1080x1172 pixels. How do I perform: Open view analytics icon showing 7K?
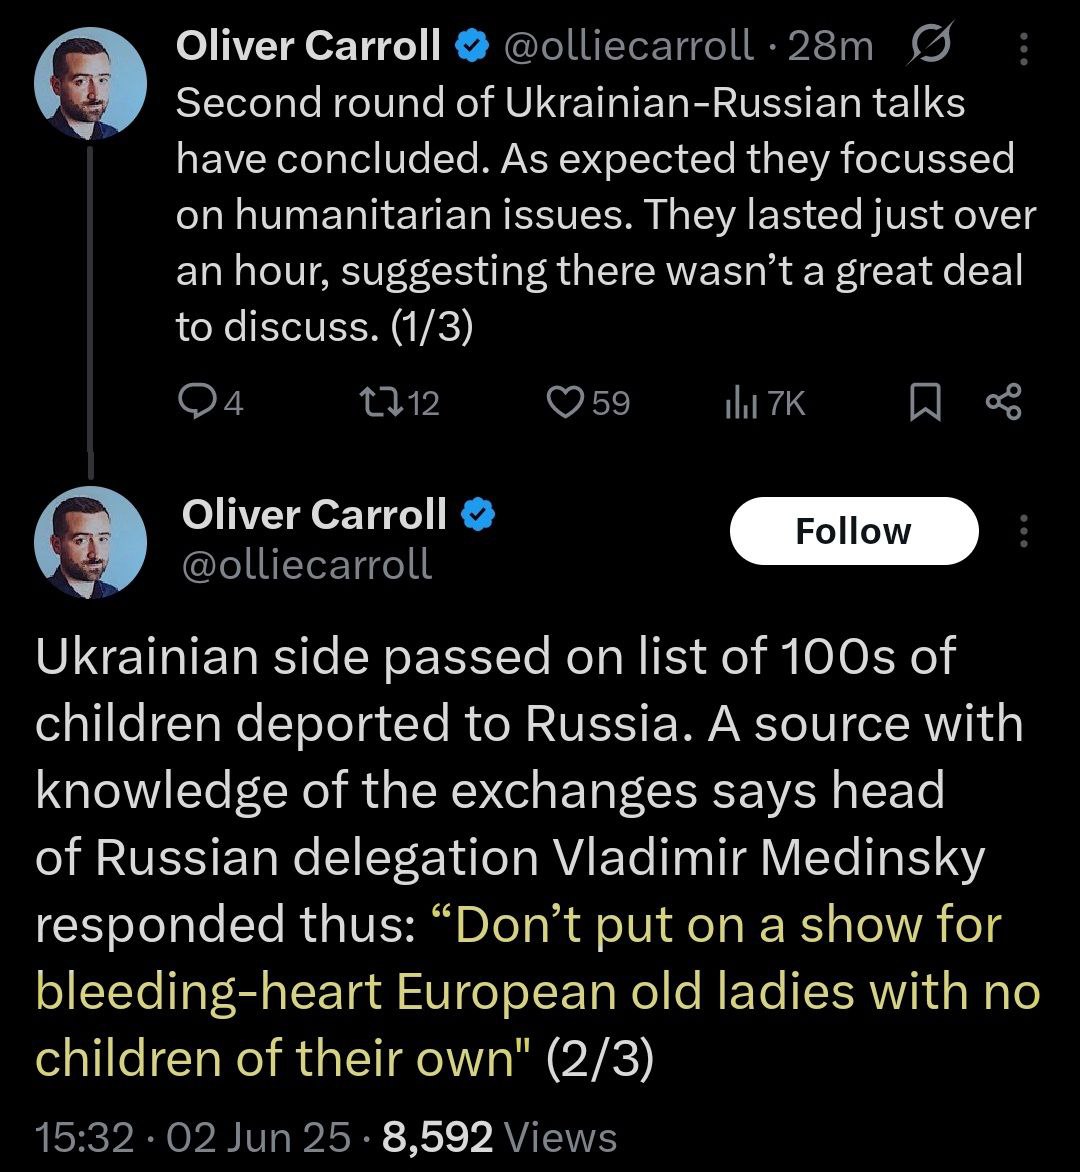(x=738, y=402)
